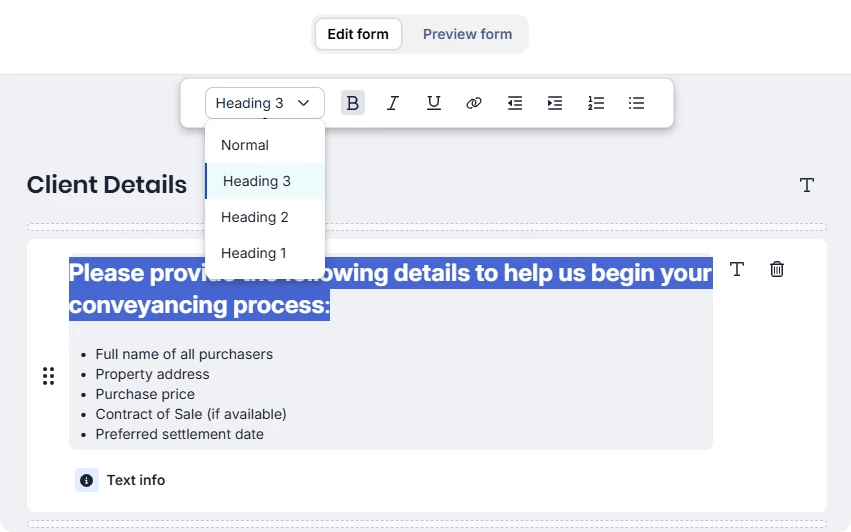Click 'Full name of all purchasers' bullet
Screen dimensions: 851x532
coord(184,354)
